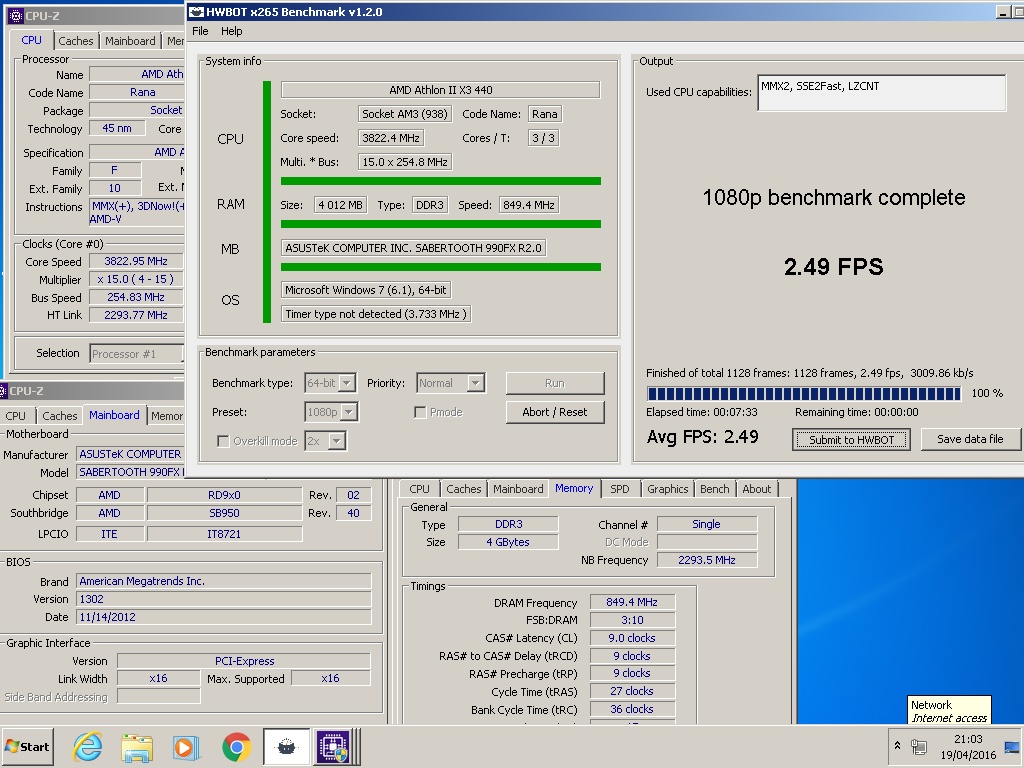Click the network tray icon
Screen dimensions: 1024x768
(919, 746)
